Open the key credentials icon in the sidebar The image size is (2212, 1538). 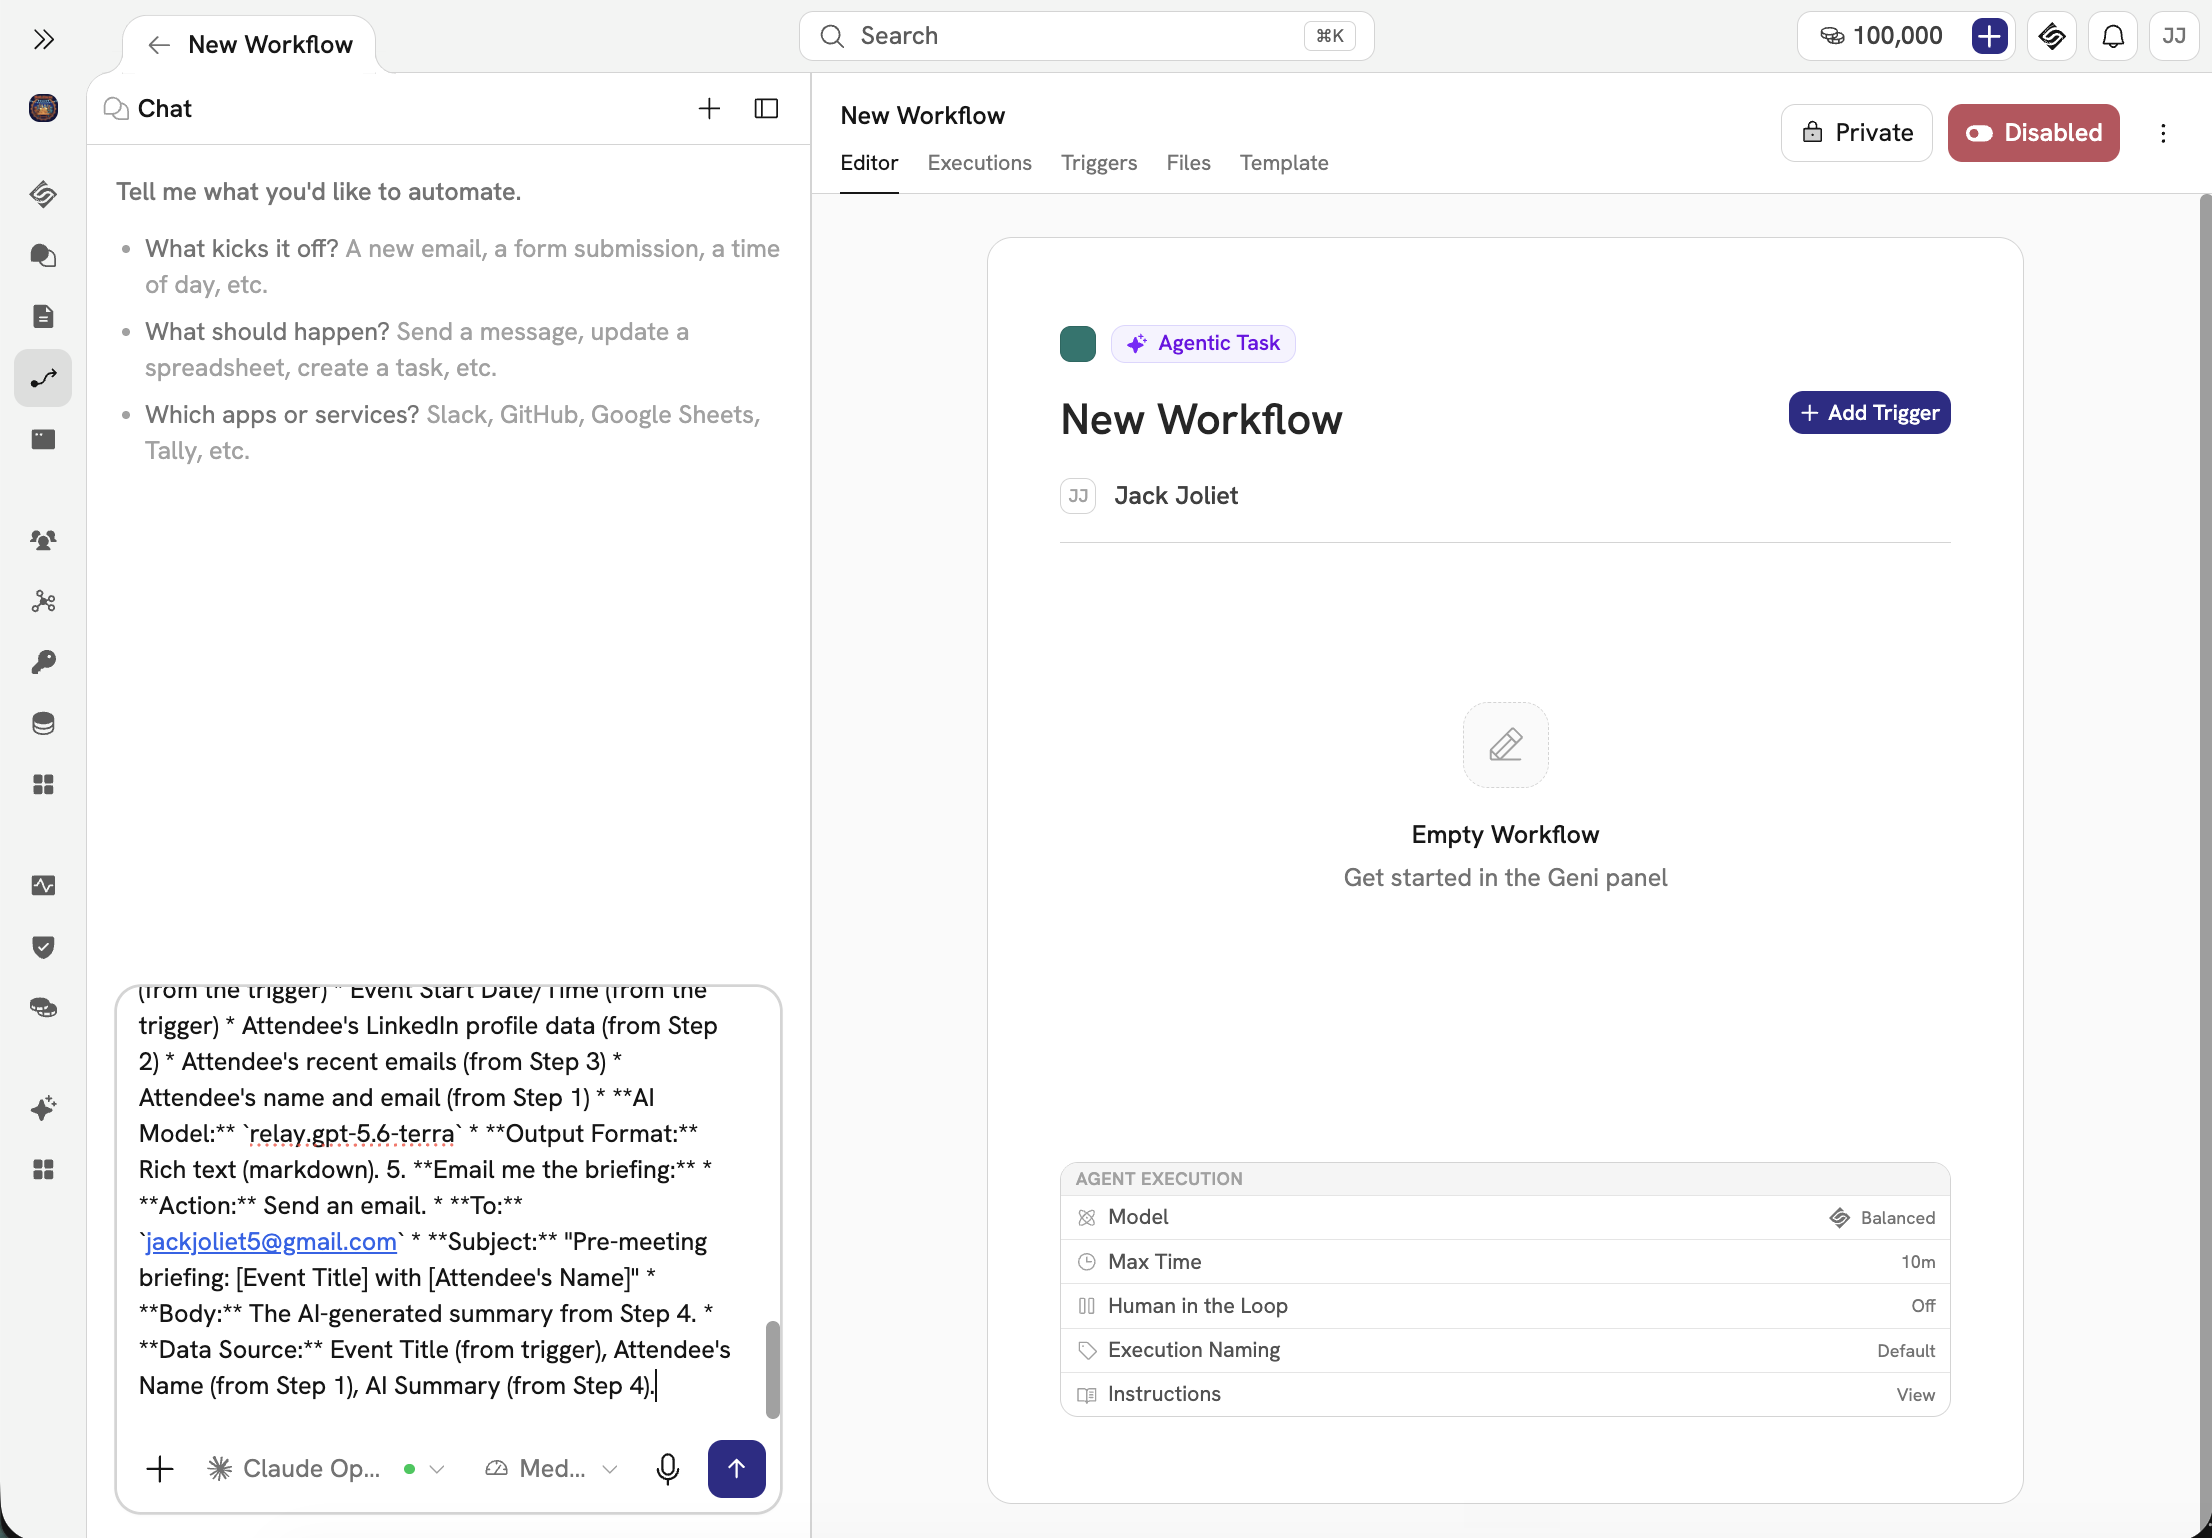tap(43, 662)
